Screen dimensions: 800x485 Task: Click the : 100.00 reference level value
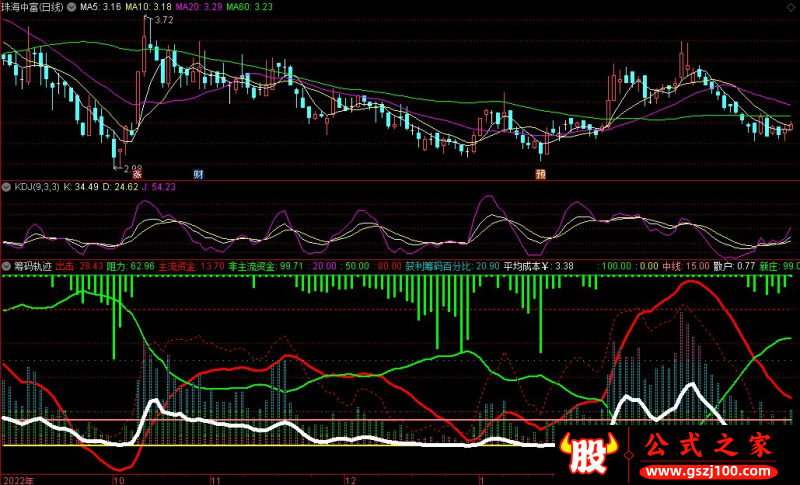click(x=614, y=266)
